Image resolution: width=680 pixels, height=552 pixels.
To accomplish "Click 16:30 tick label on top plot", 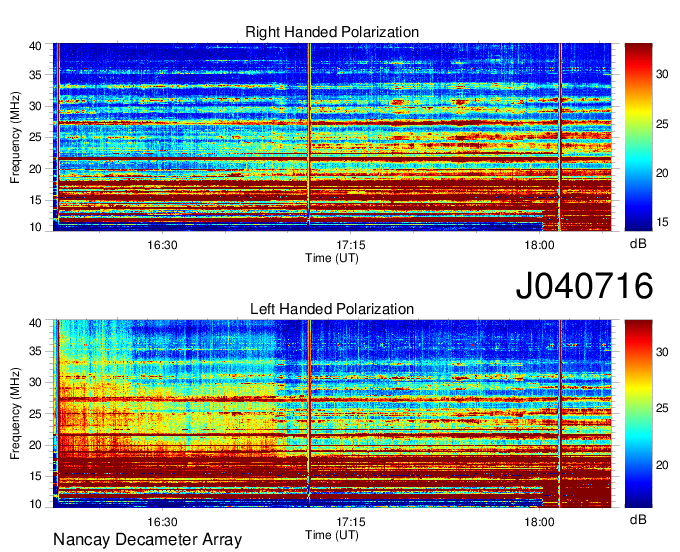I will click(x=162, y=245).
